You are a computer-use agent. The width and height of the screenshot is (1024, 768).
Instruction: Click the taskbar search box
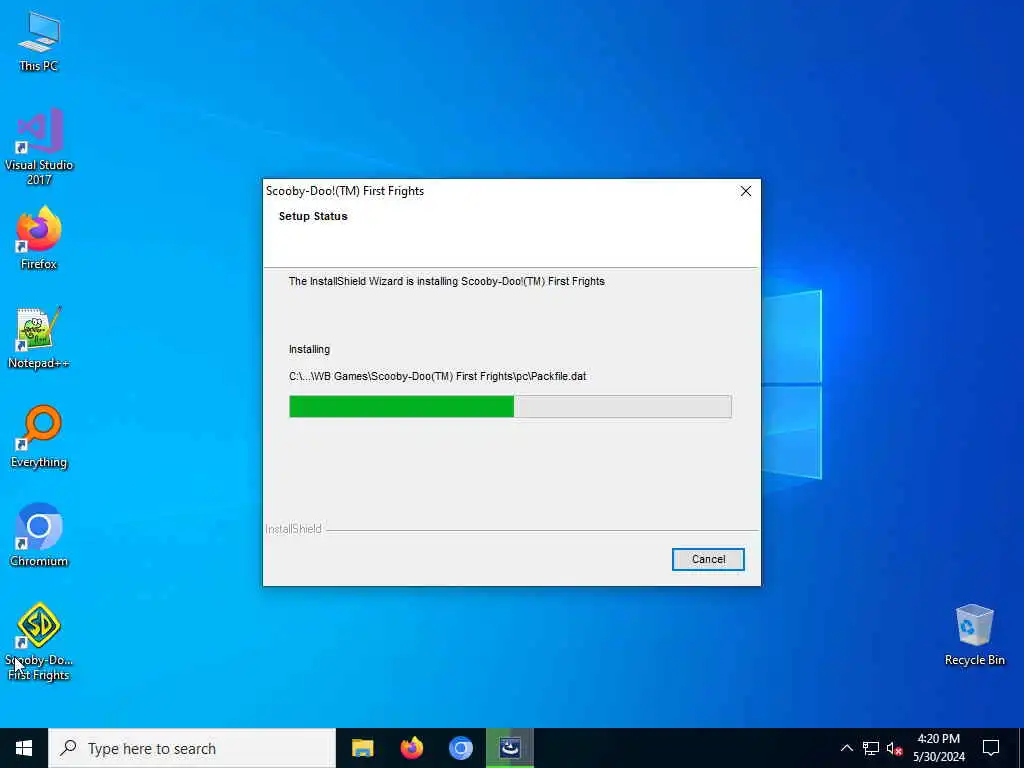click(192, 748)
